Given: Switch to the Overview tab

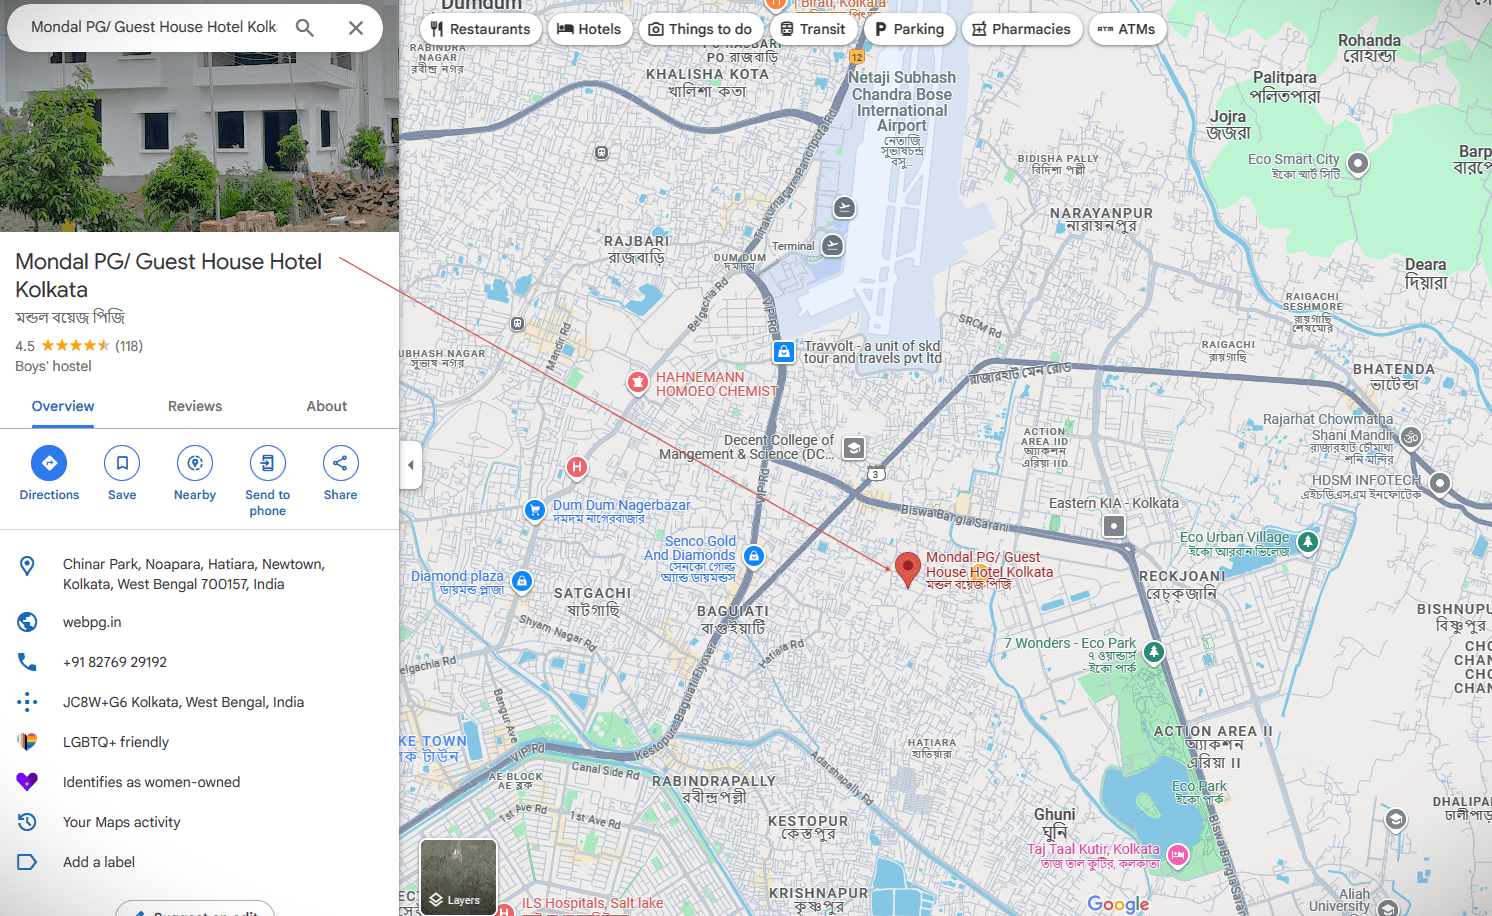Looking at the screenshot, I should click(x=63, y=407).
